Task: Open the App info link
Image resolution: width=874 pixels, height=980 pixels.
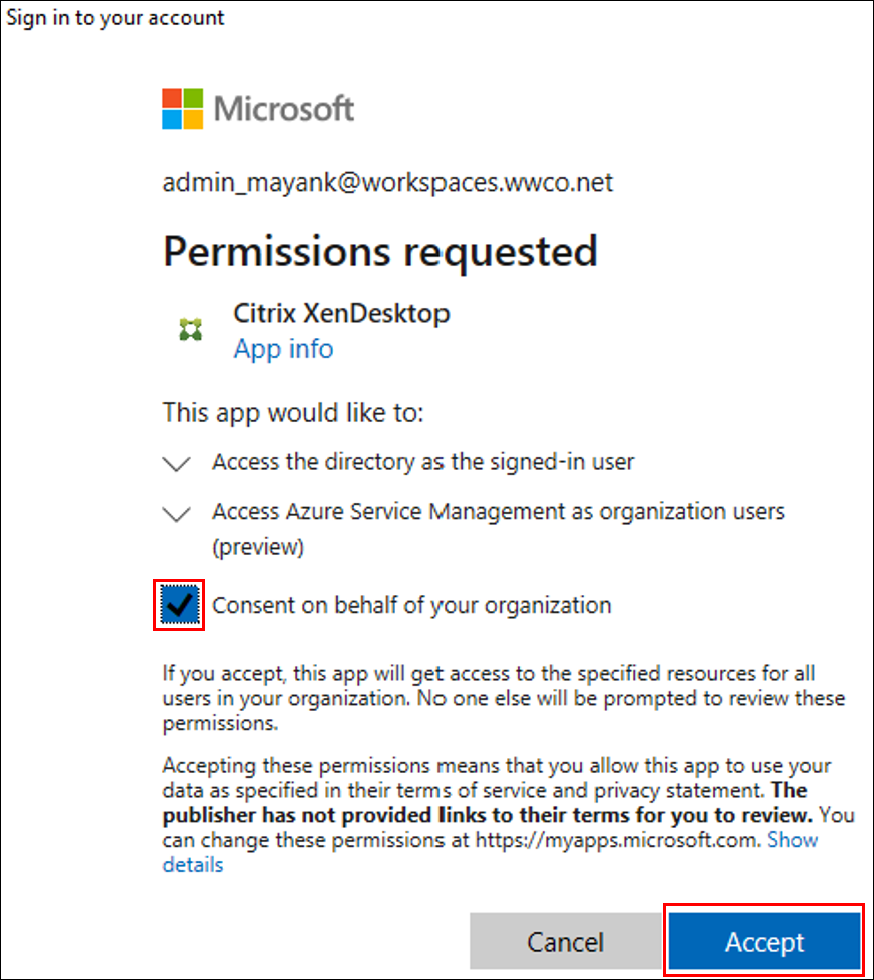Action: pos(283,348)
